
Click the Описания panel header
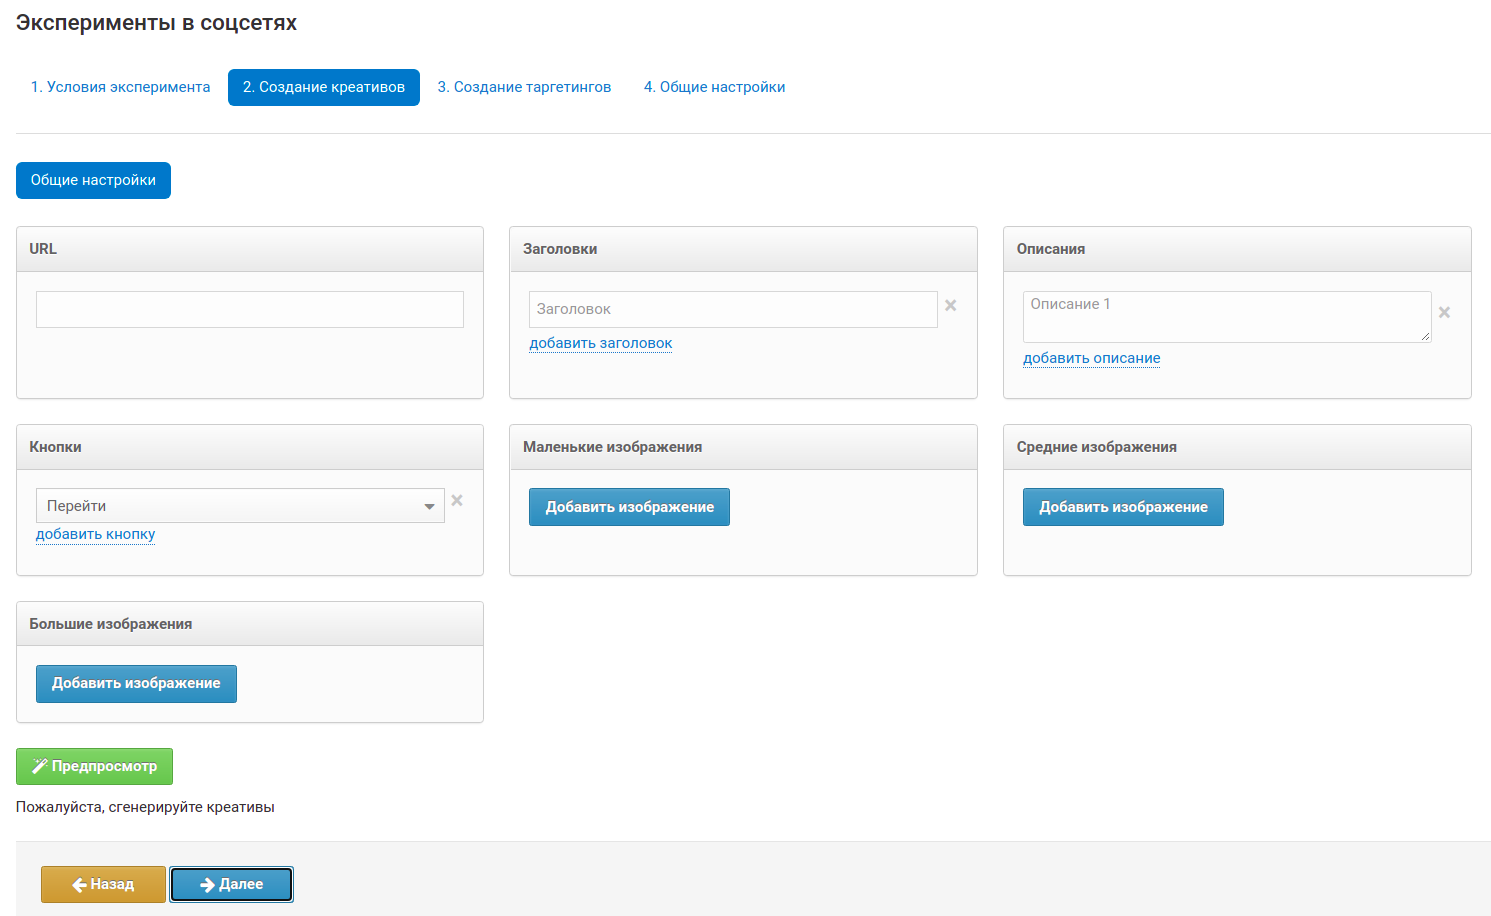[1237, 249]
